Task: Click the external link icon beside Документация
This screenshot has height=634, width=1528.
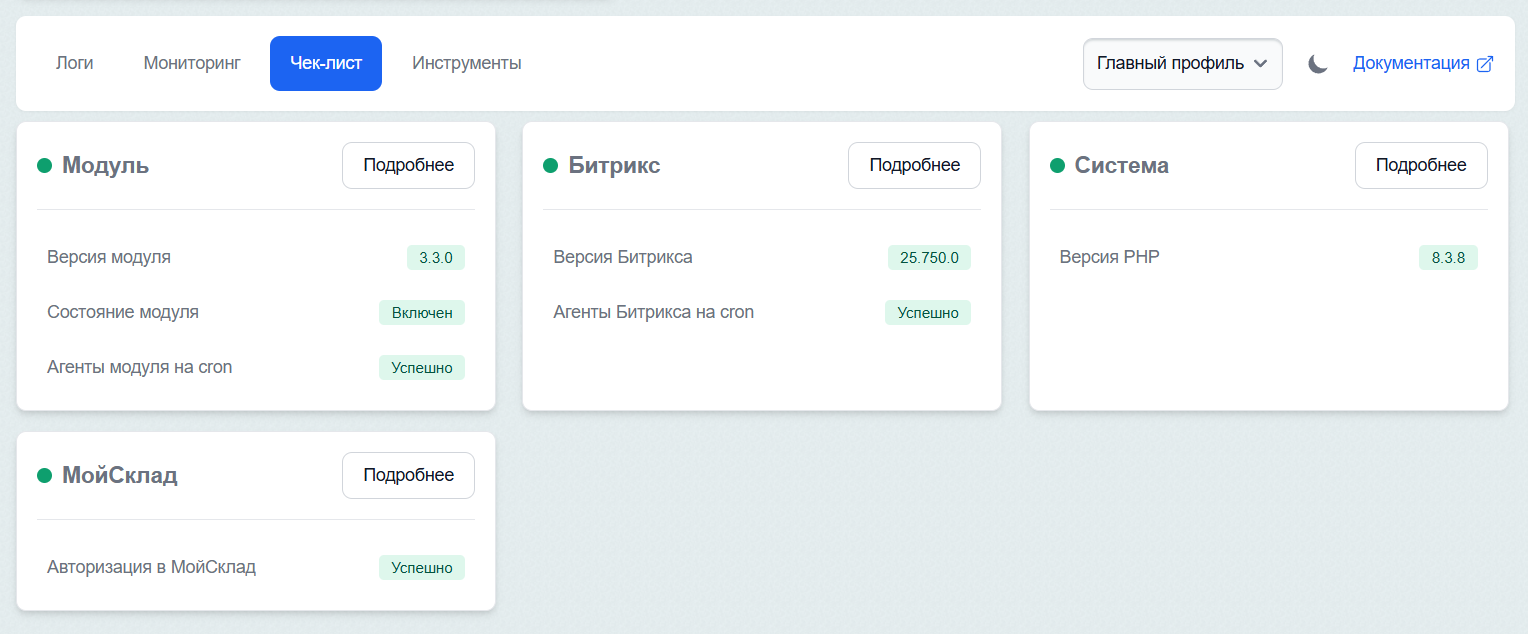Action: click(x=1485, y=64)
